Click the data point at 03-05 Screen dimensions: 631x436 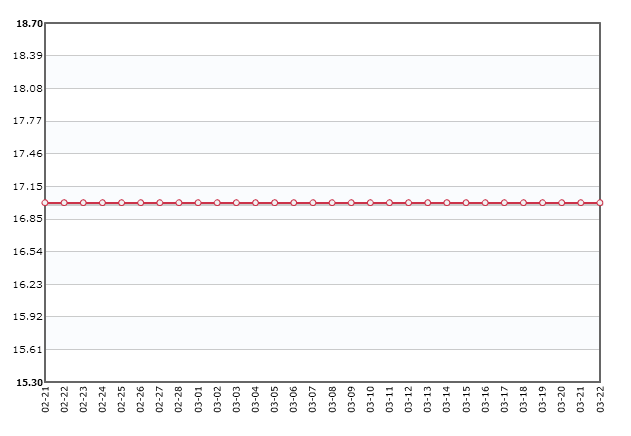click(x=274, y=203)
